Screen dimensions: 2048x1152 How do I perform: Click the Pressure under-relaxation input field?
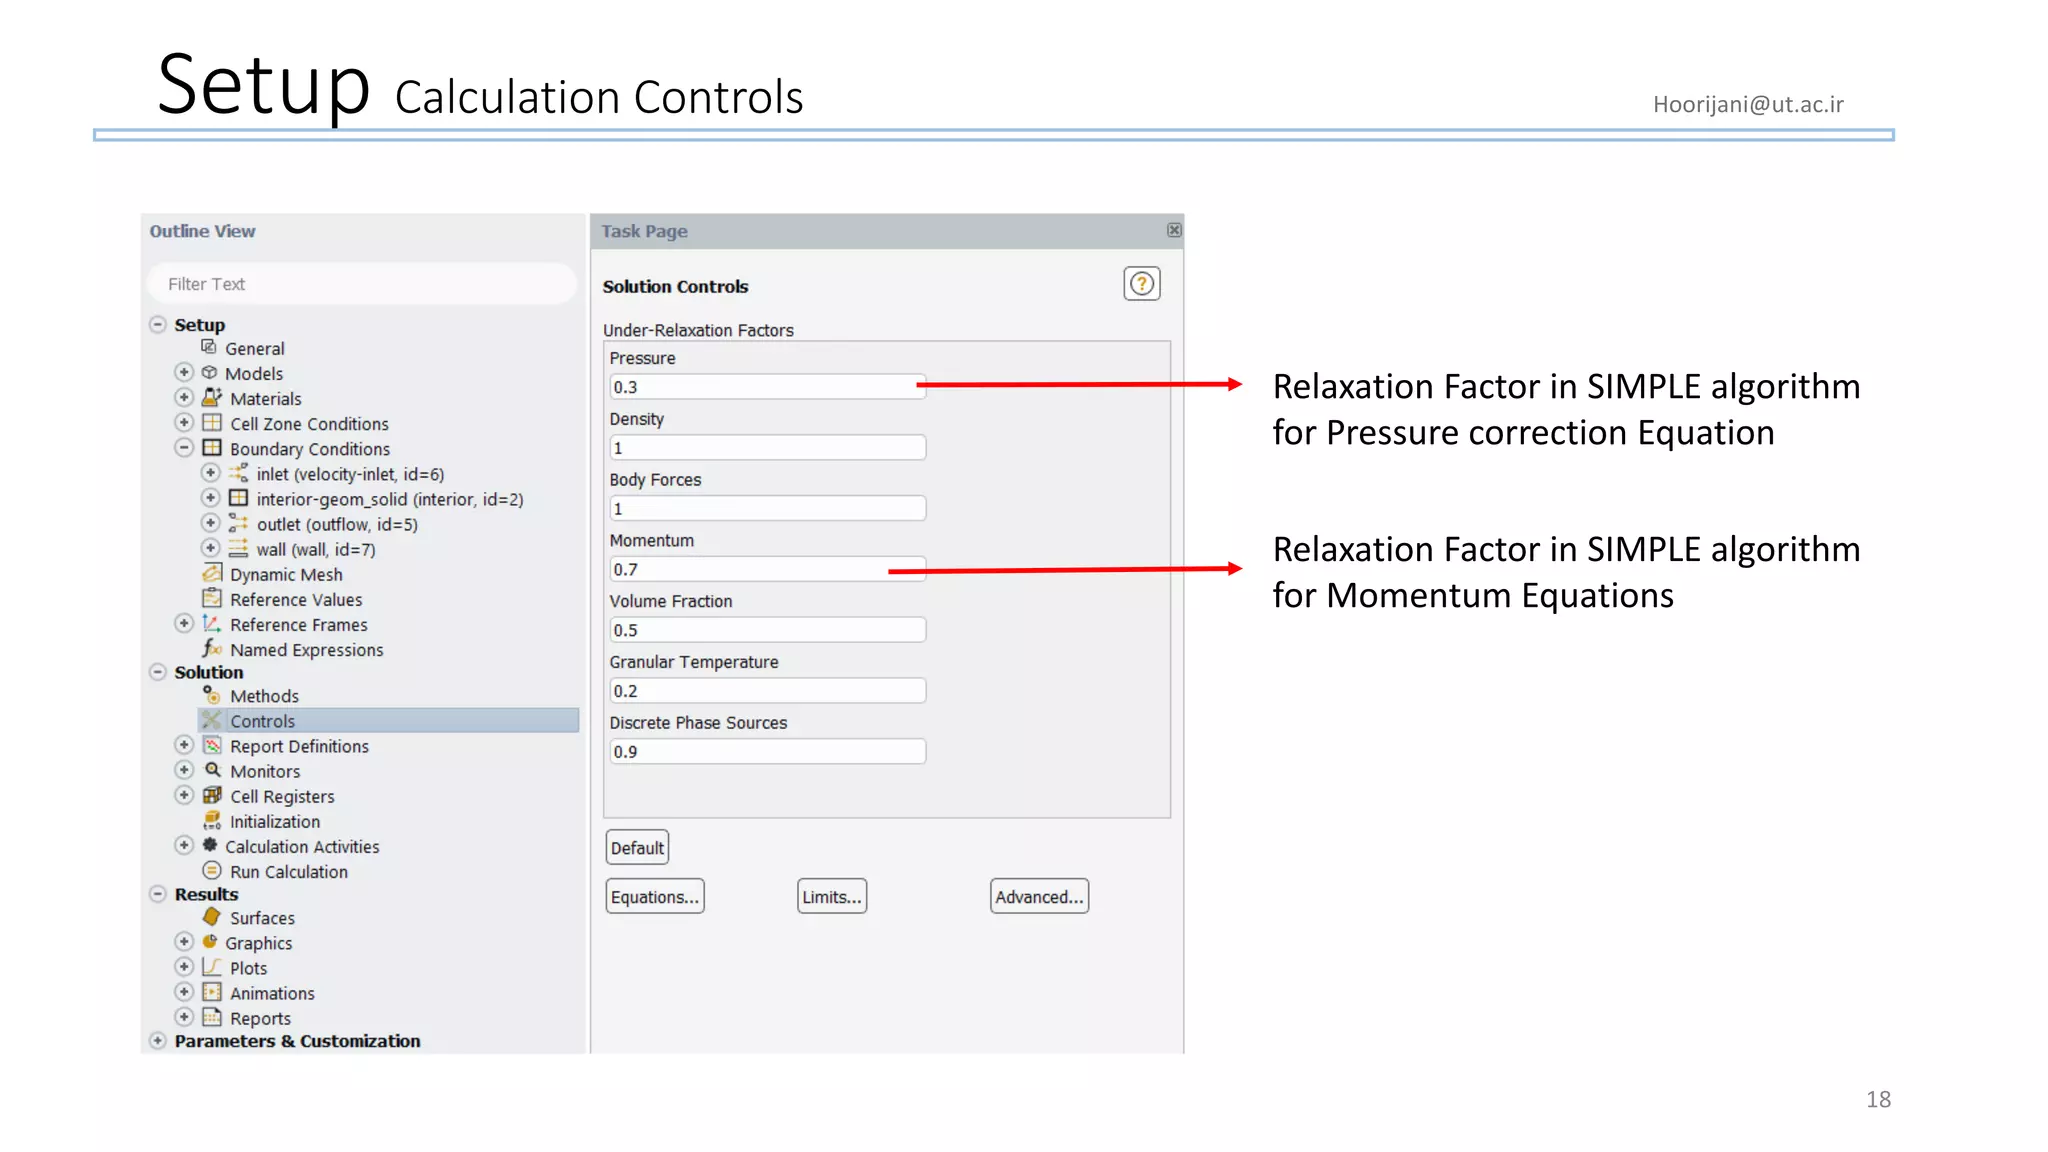[766, 387]
